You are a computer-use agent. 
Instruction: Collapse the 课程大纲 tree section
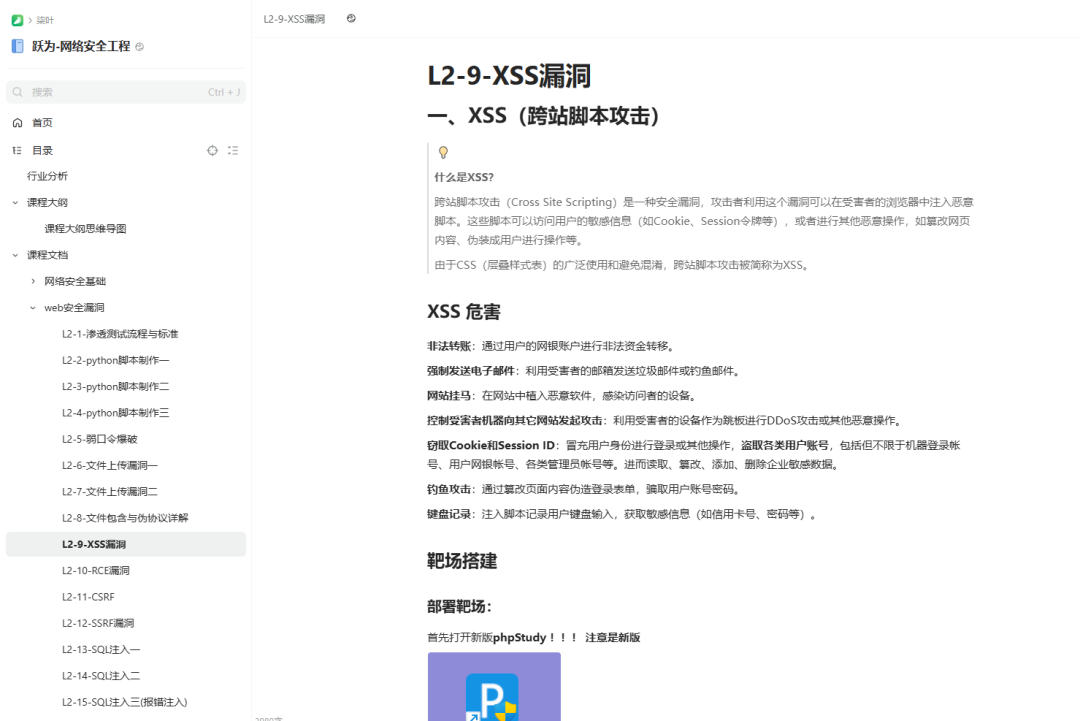tap(15, 202)
